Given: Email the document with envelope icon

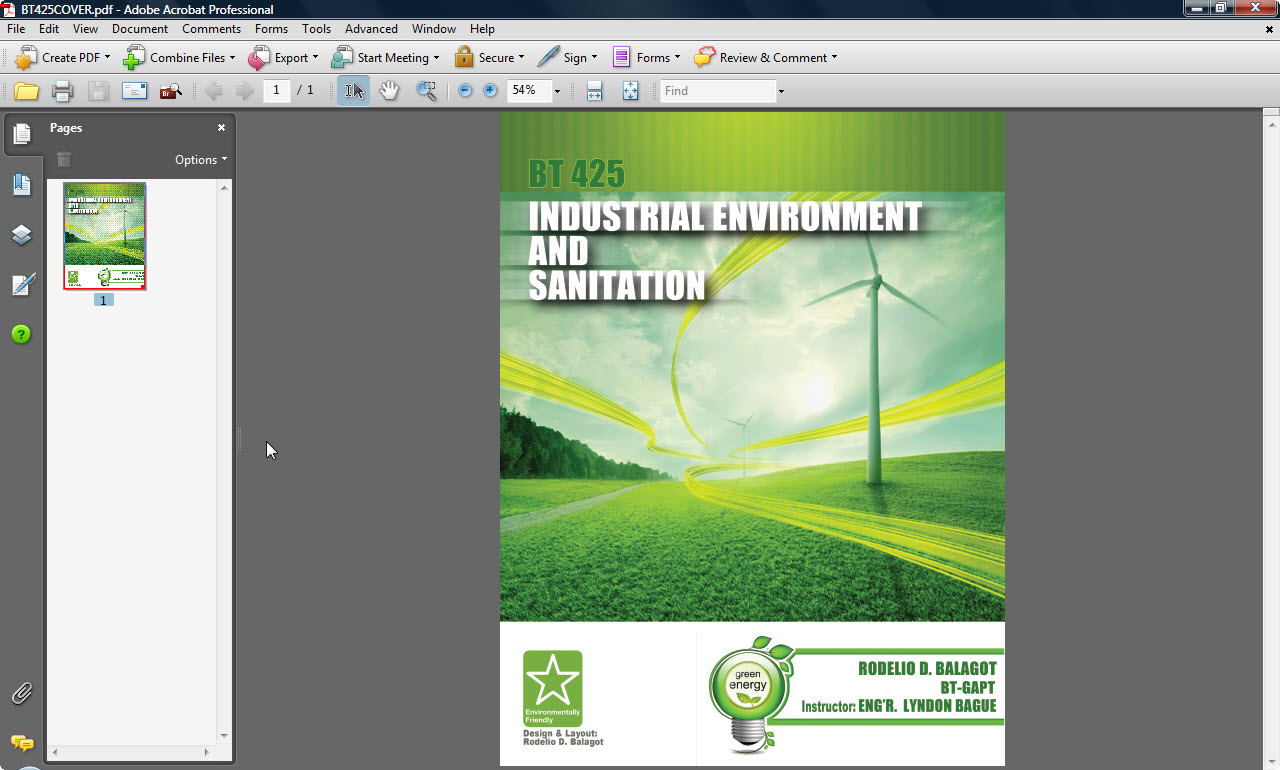Looking at the screenshot, I should coord(134,91).
